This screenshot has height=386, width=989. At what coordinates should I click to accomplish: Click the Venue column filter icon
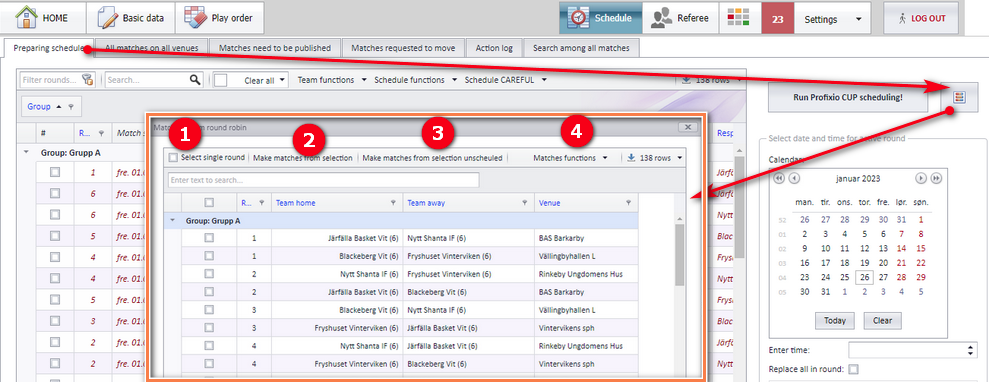coord(628,203)
